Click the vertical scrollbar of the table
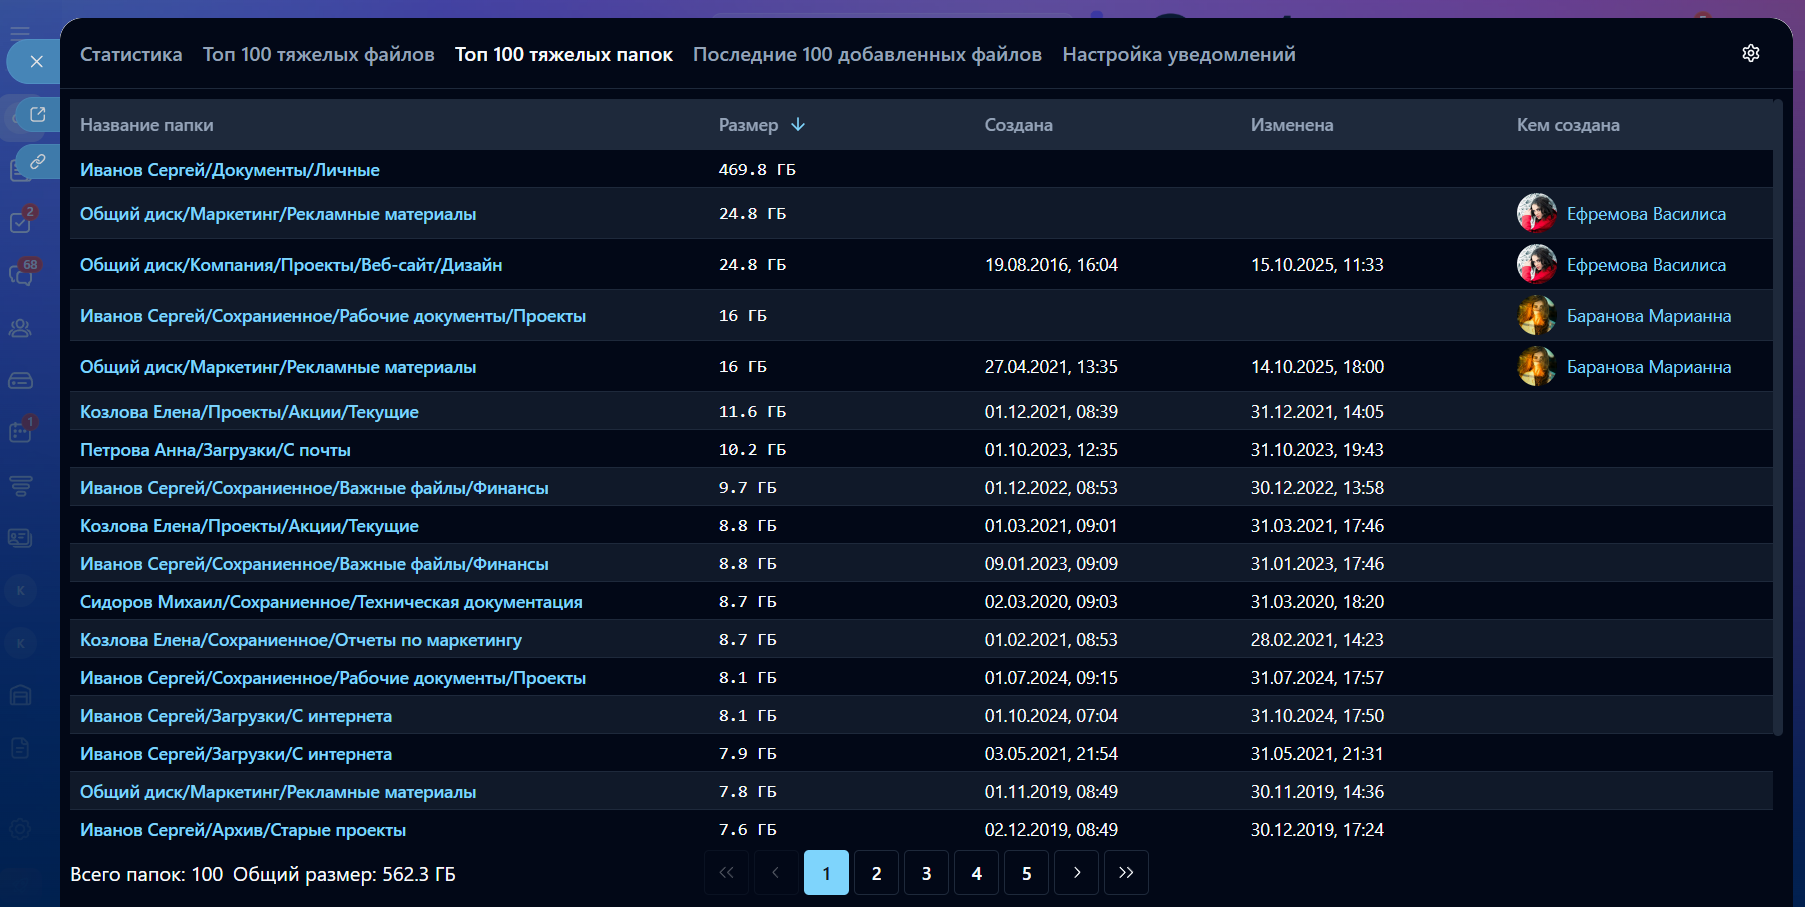1805x907 pixels. pyautogui.click(x=1777, y=420)
